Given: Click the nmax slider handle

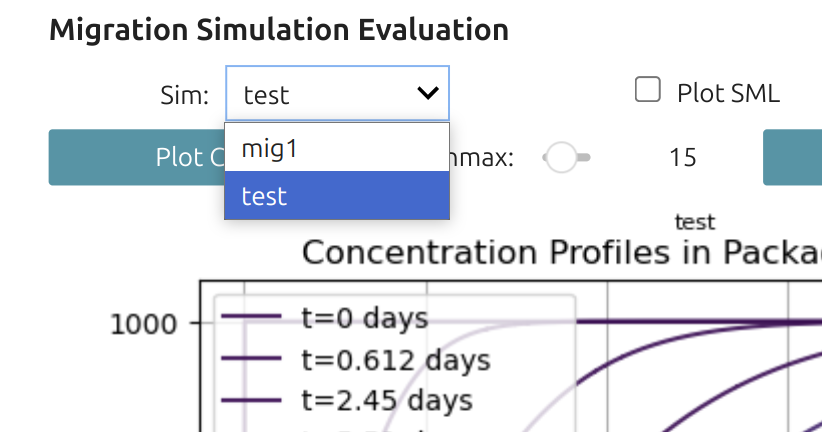Looking at the screenshot, I should coord(561,157).
